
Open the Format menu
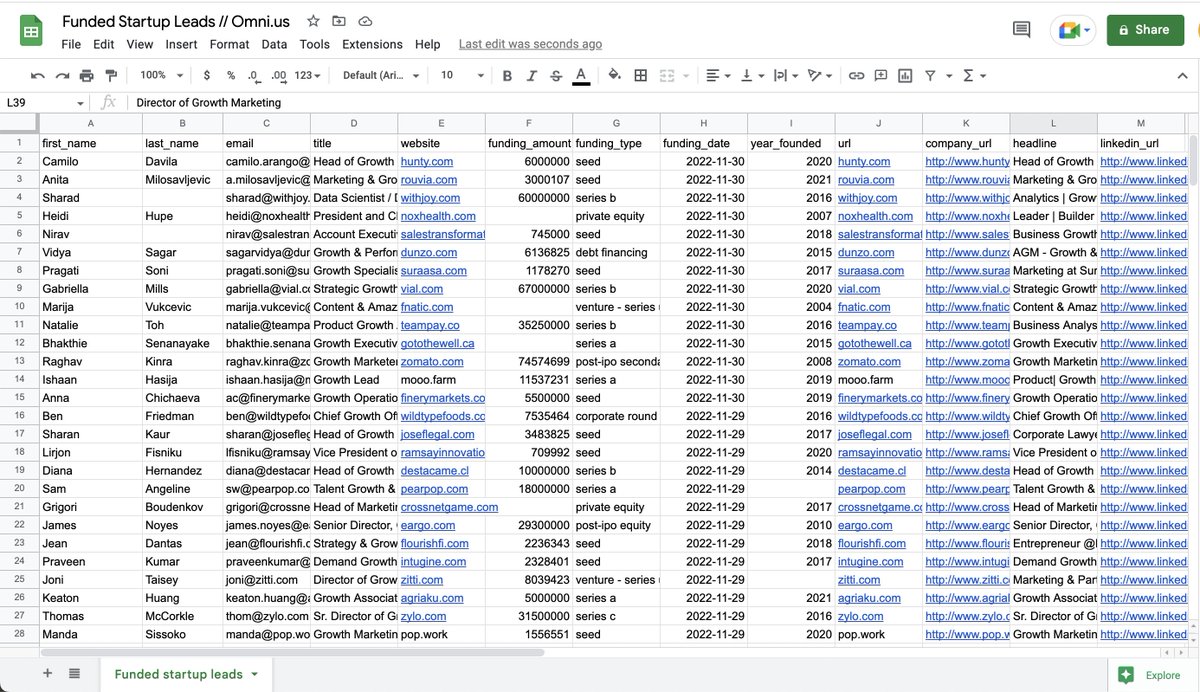(230, 44)
